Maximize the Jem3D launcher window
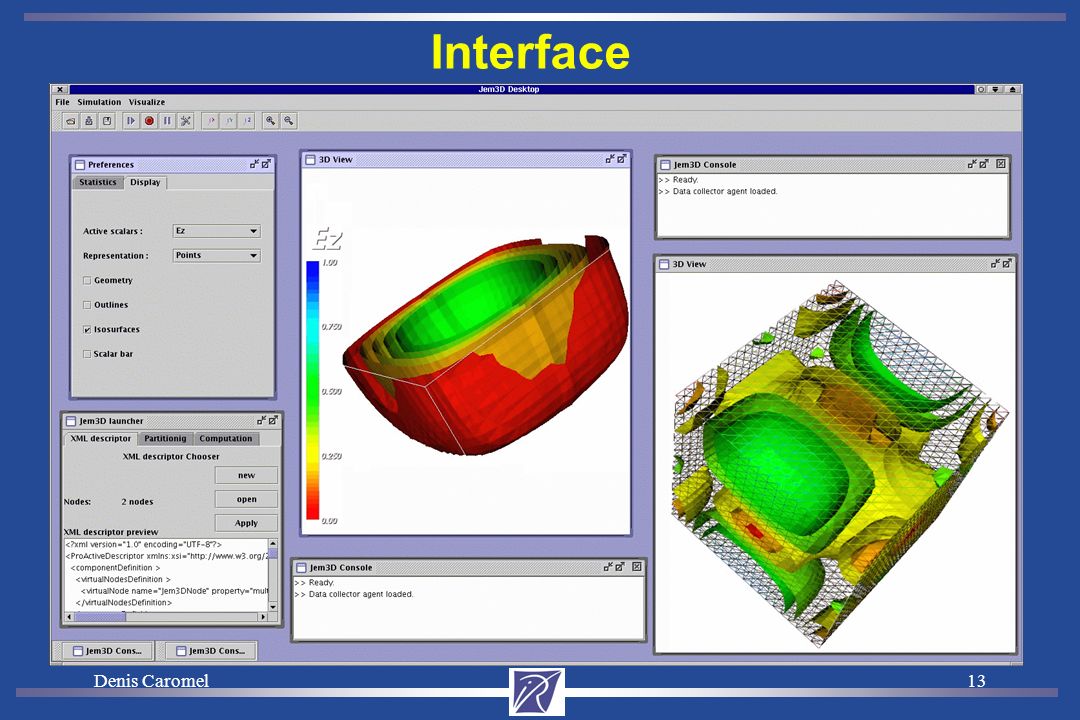Image resolution: width=1080 pixels, height=720 pixels. click(x=273, y=420)
